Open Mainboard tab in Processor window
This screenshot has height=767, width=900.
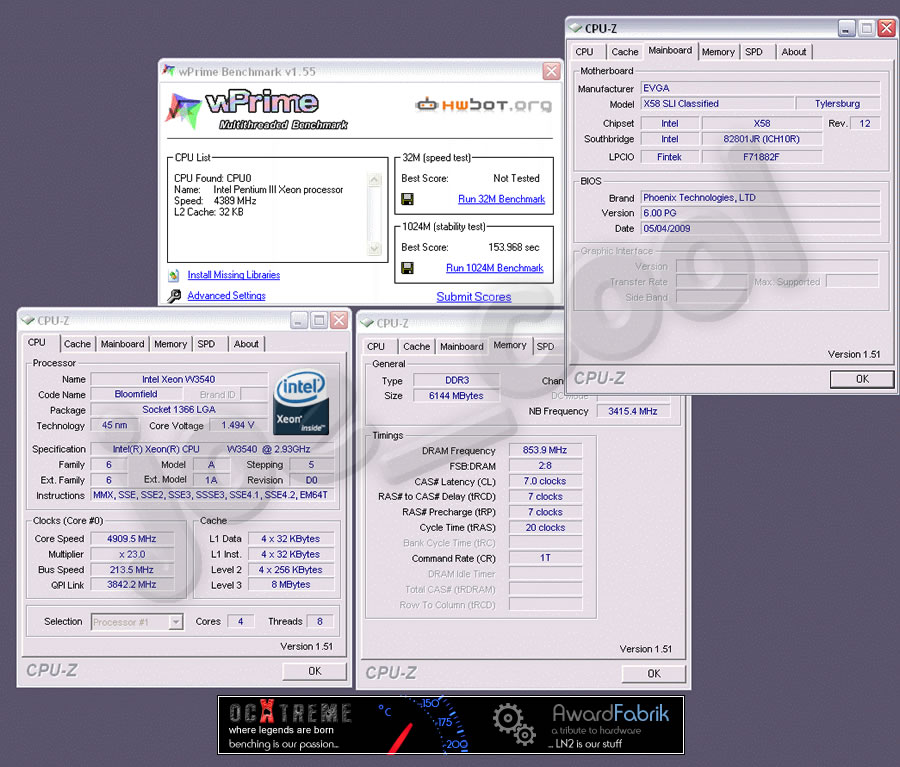coord(122,344)
